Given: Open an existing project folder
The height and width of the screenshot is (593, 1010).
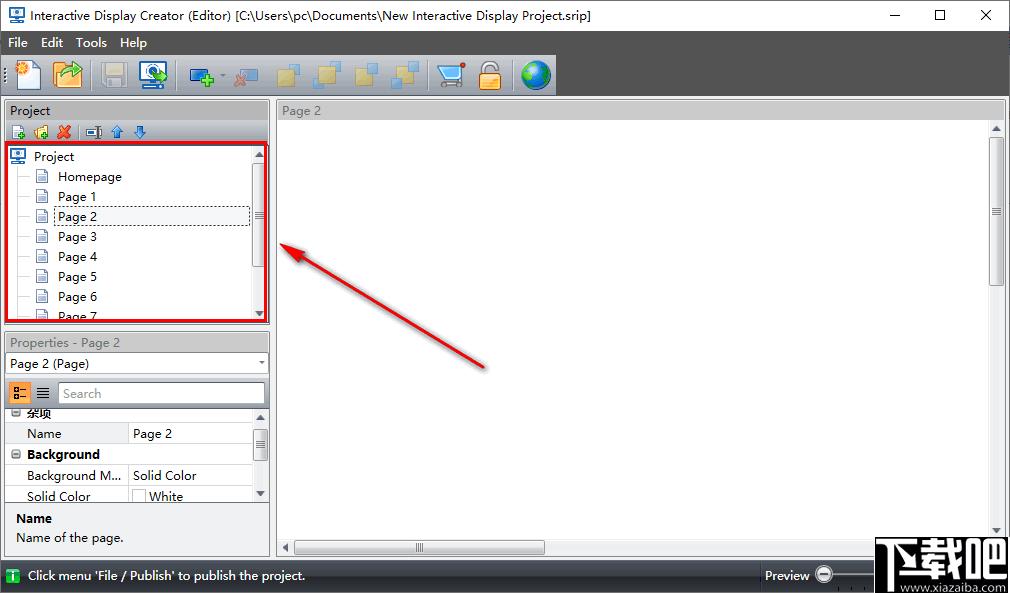Looking at the screenshot, I should pyautogui.click(x=68, y=75).
